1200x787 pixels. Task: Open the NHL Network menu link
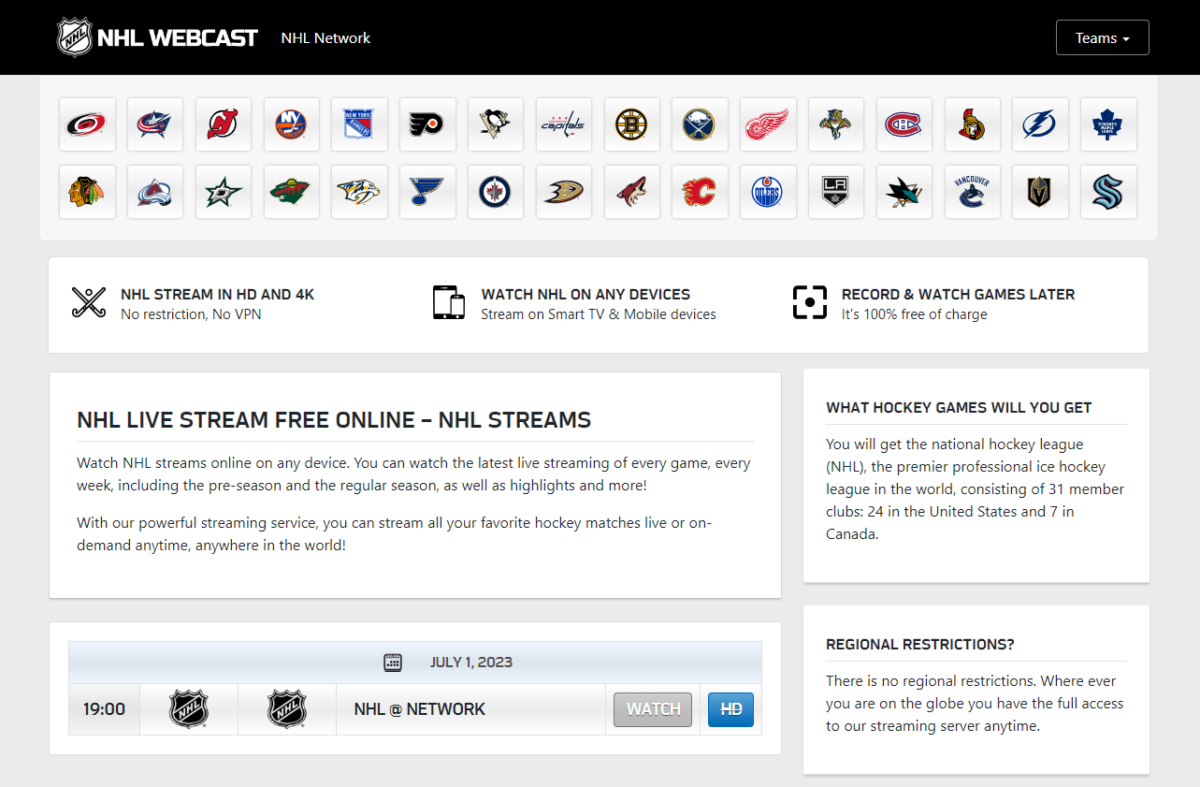pyautogui.click(x=325, y=38)
